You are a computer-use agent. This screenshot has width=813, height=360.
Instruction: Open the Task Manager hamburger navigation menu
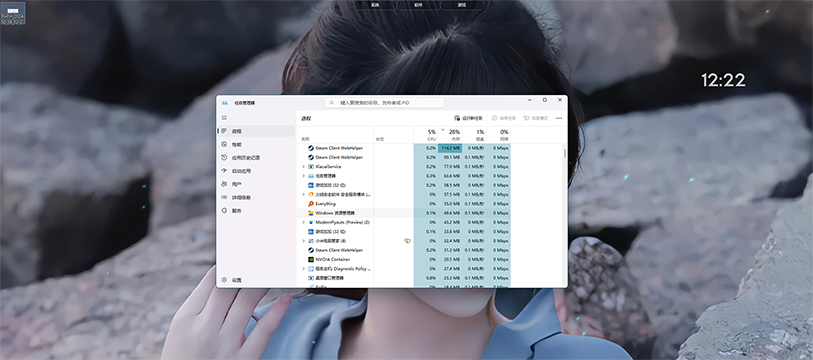[x=224, y=118]
